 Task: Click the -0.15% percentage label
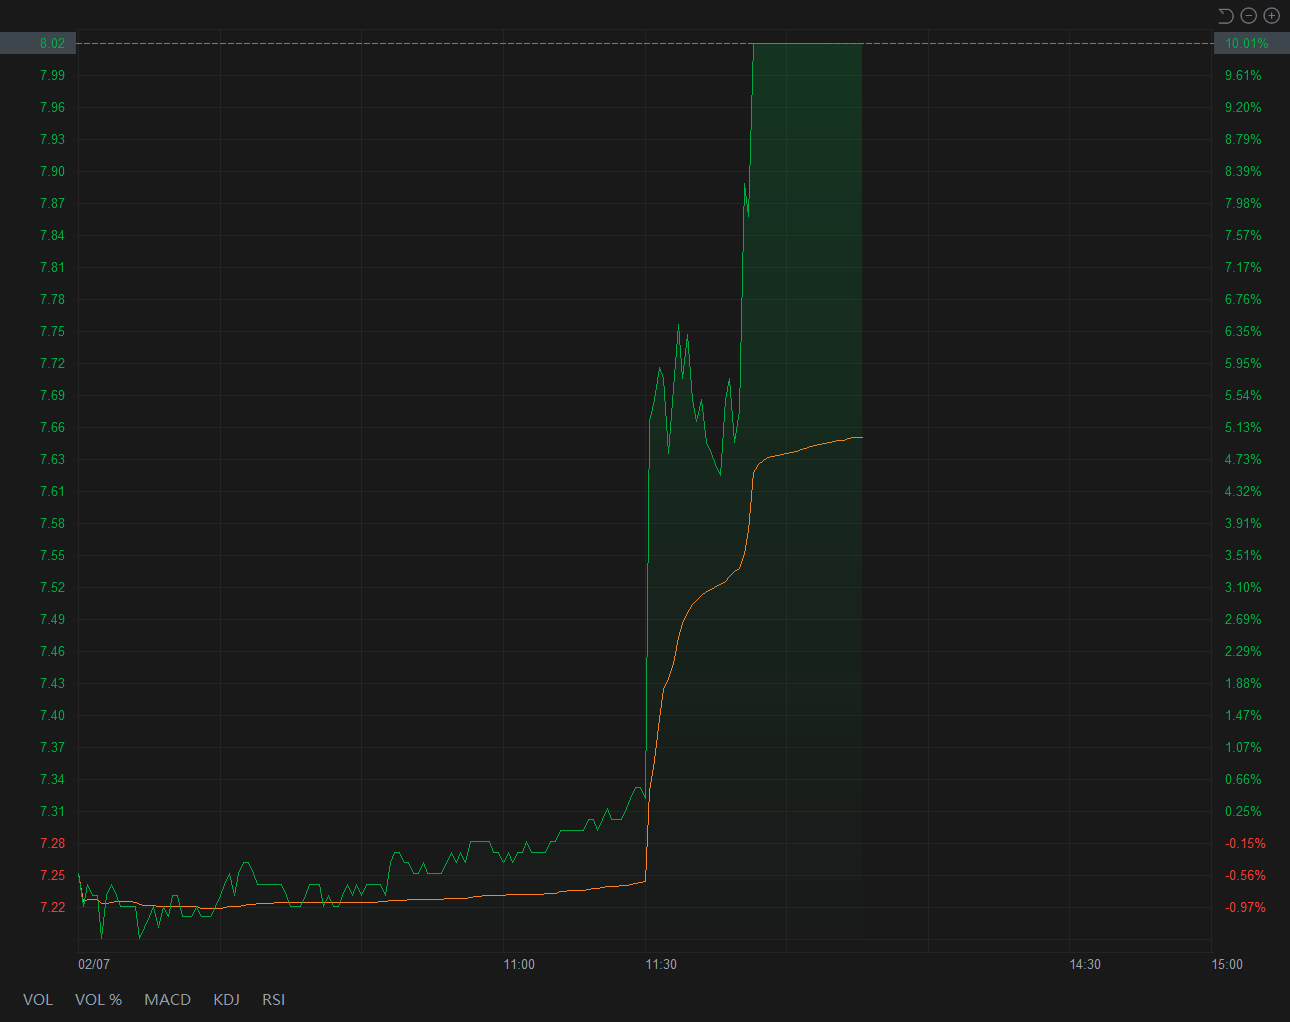[x=1245, y=843]
